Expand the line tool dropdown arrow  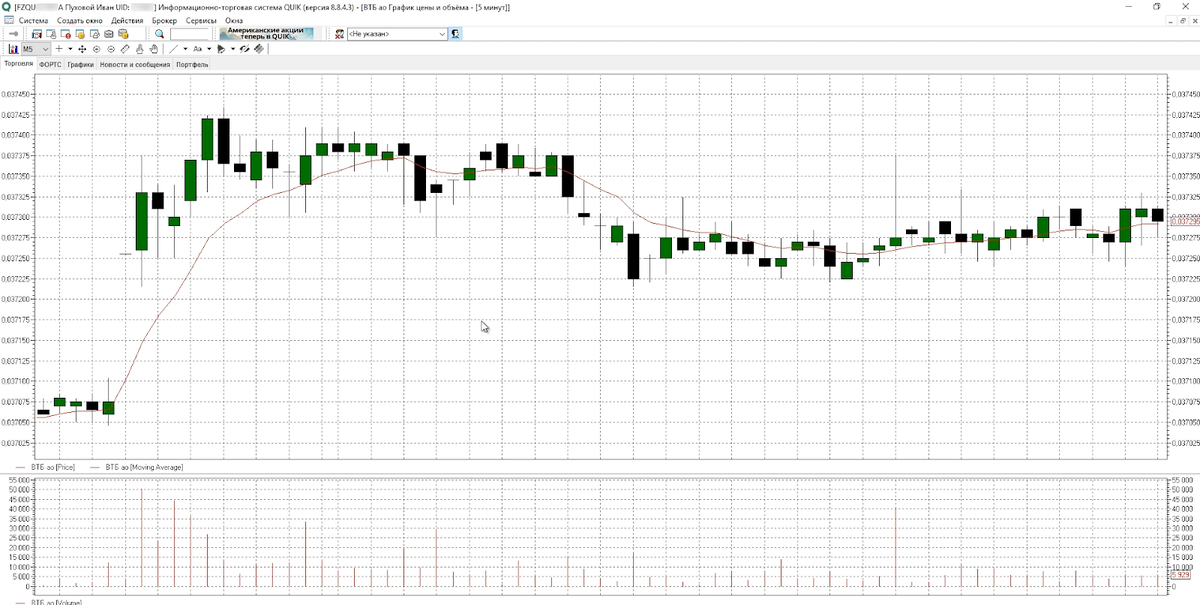point(185,48)
